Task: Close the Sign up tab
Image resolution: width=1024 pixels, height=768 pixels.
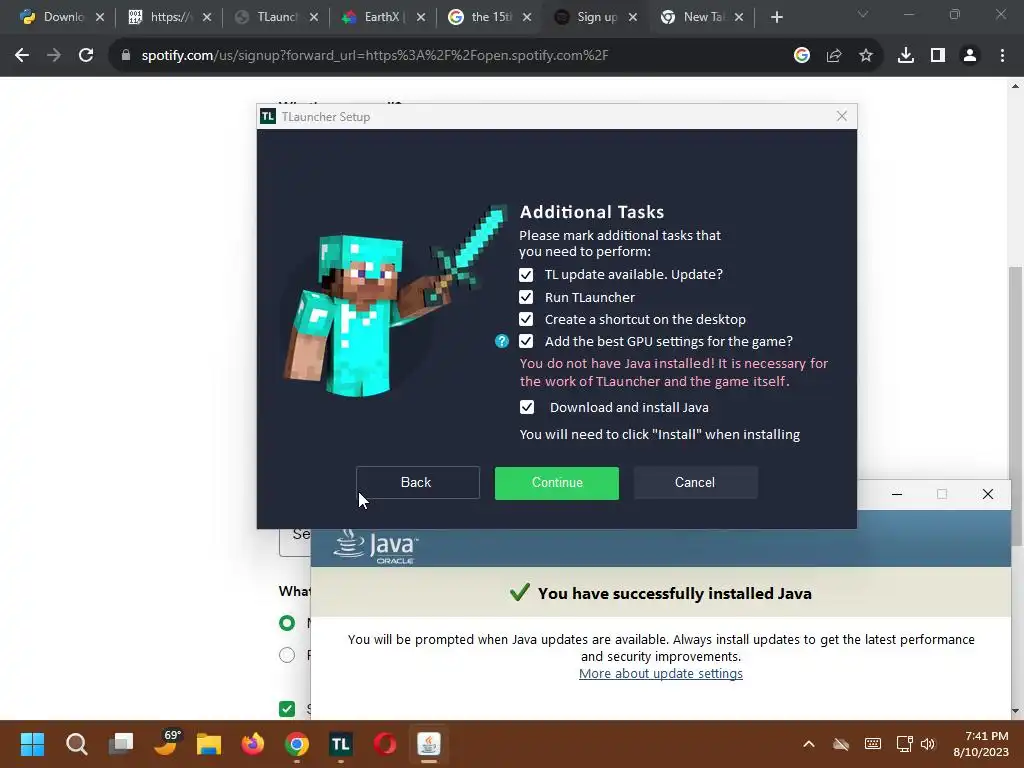Action: point(633,18)
